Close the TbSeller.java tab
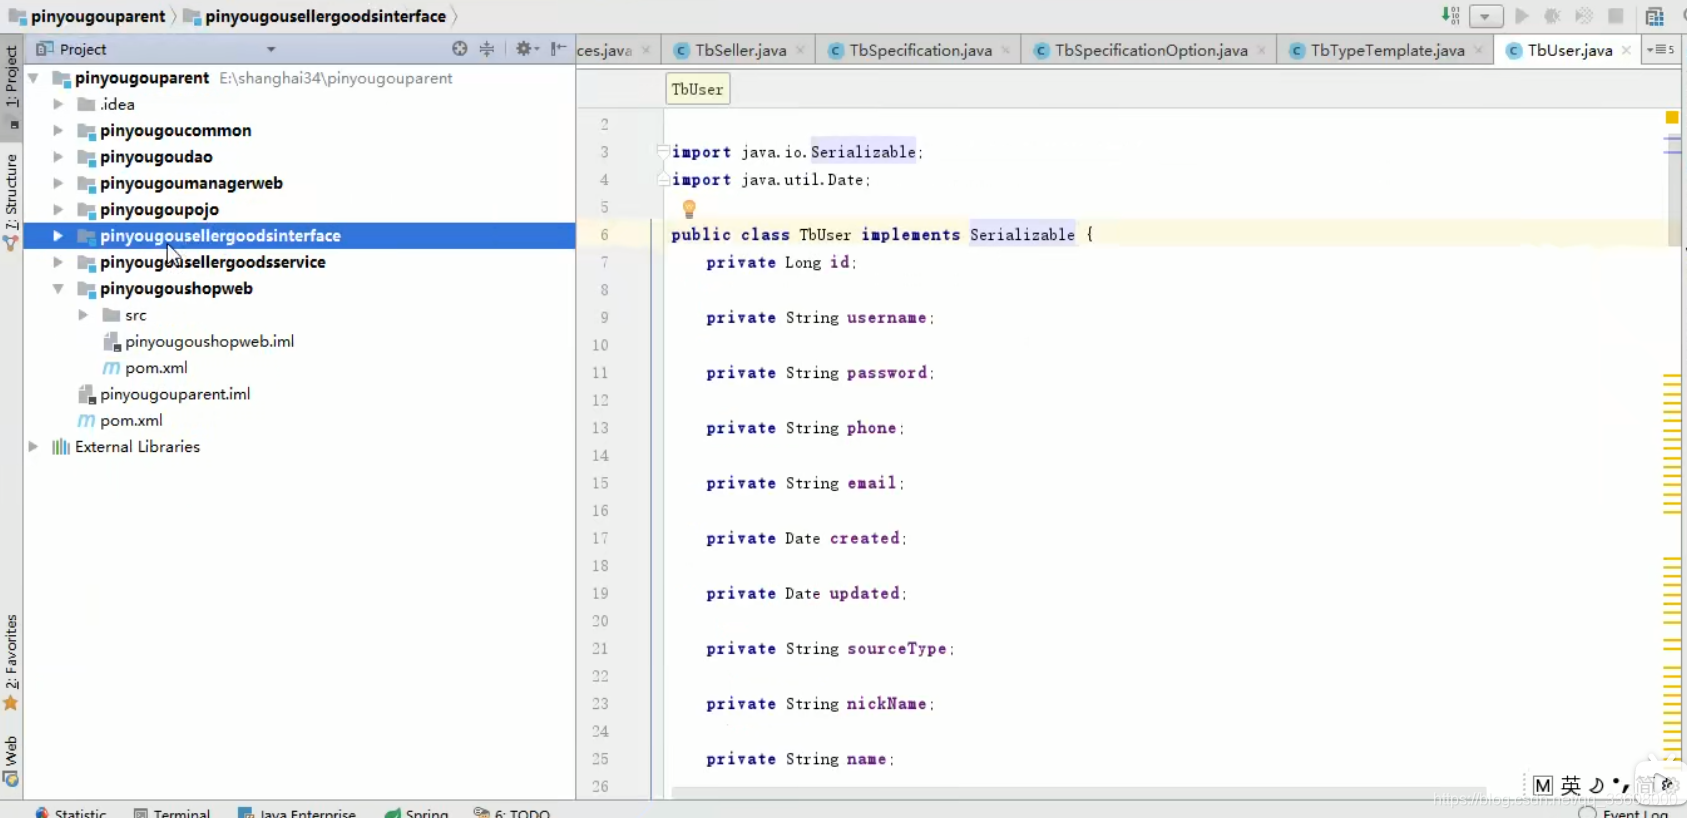1687x818 pixels. pyautogui.click(x=800, y=50)
